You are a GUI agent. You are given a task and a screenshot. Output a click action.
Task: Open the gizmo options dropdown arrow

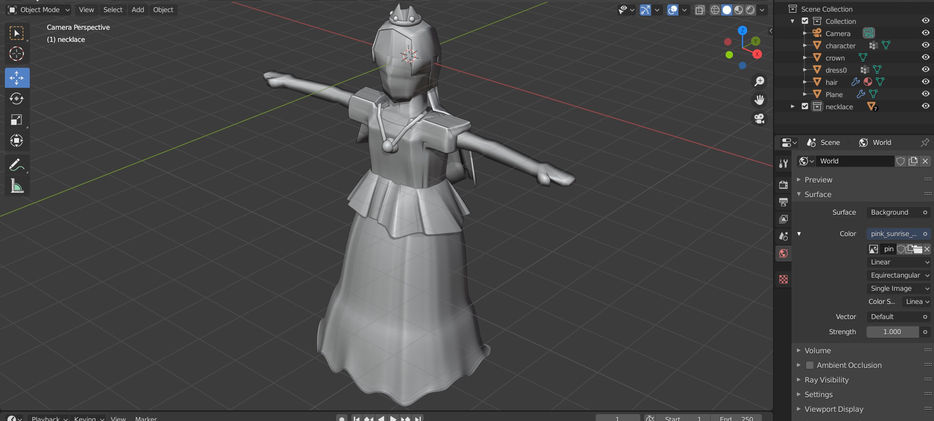pyautogui.click(x=657, y=10)
